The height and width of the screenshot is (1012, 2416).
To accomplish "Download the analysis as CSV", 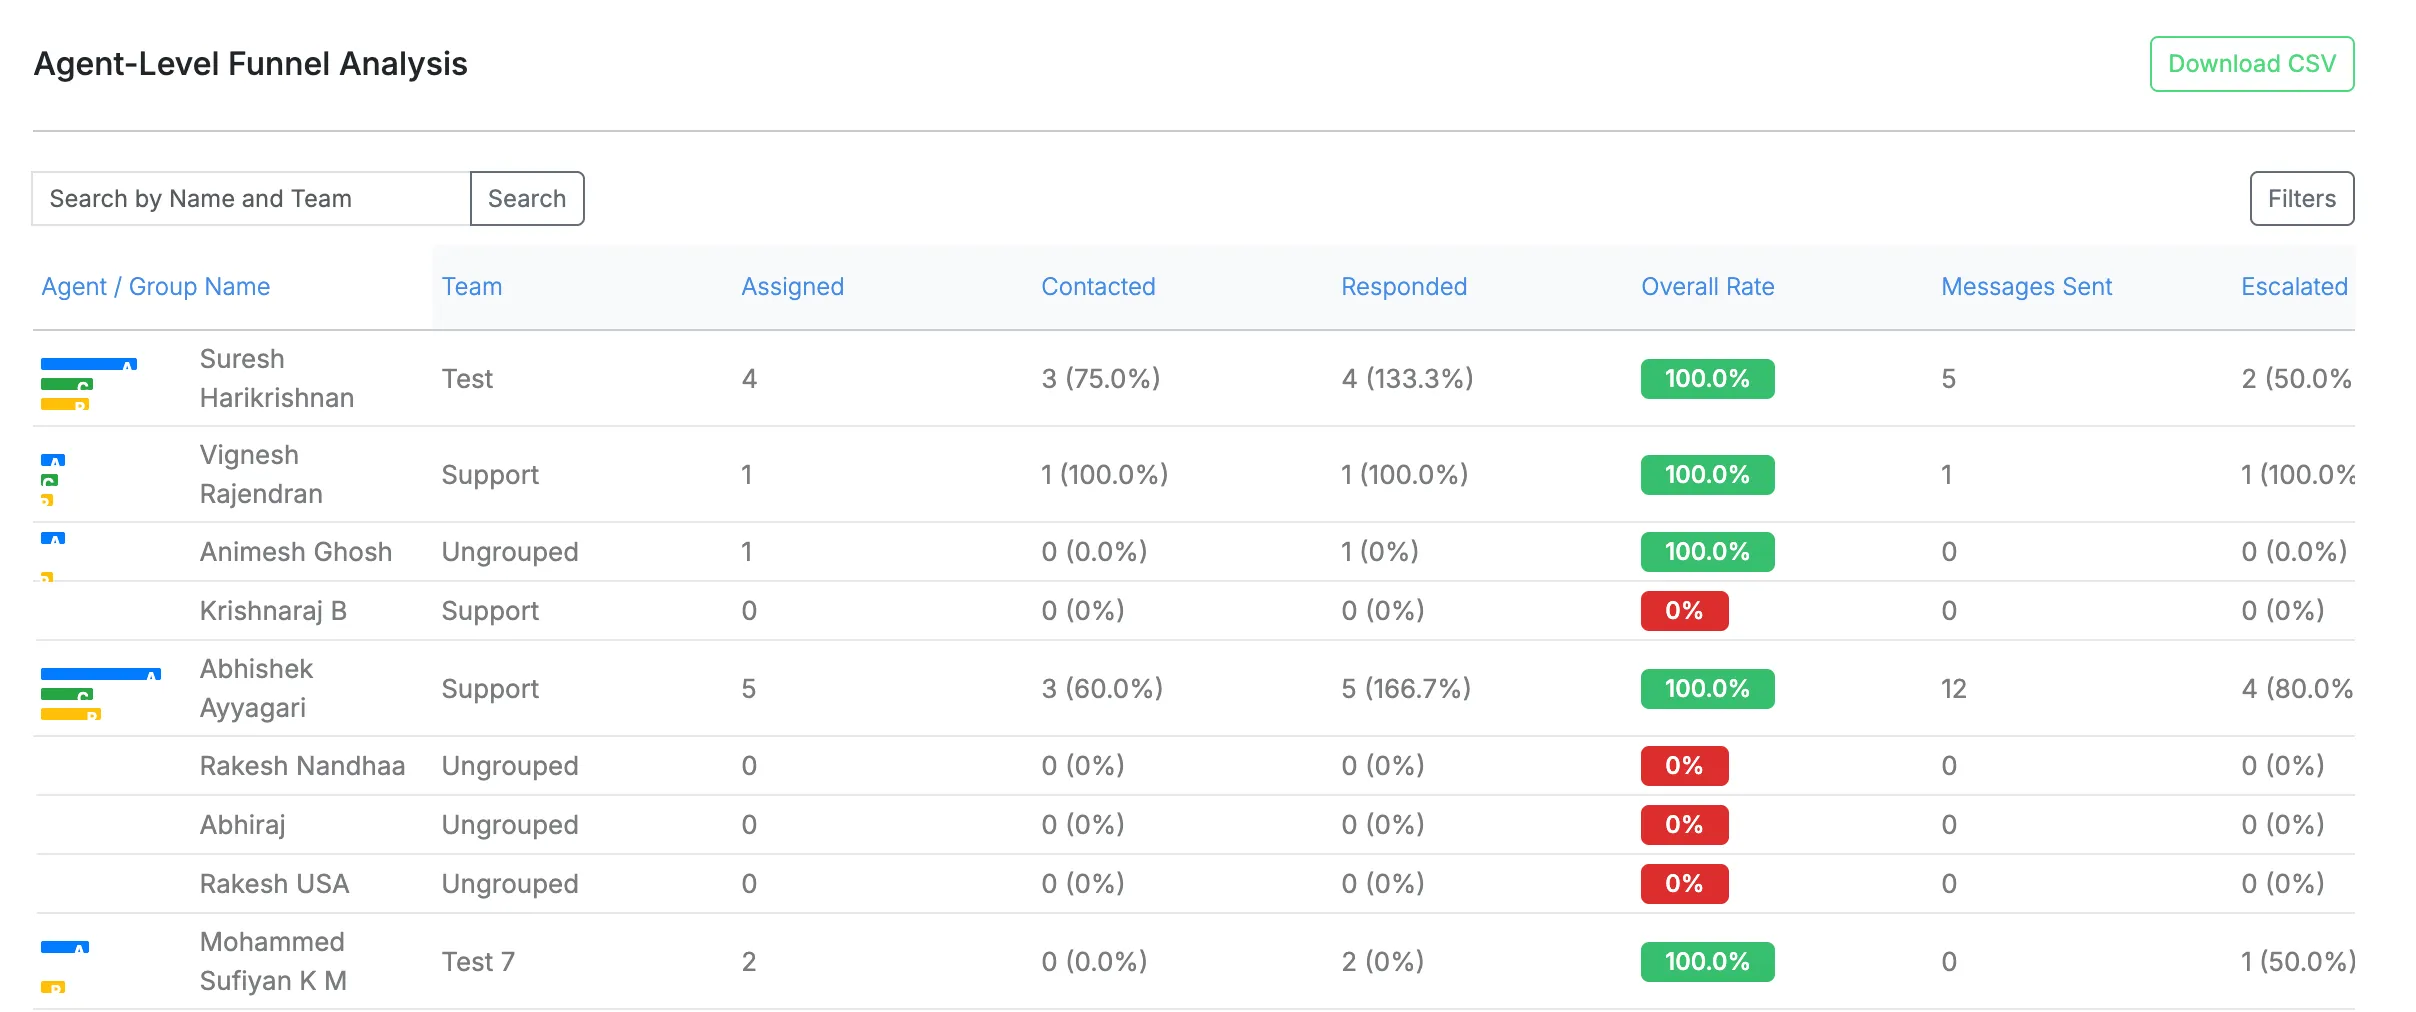I will tap(2252, 64).
